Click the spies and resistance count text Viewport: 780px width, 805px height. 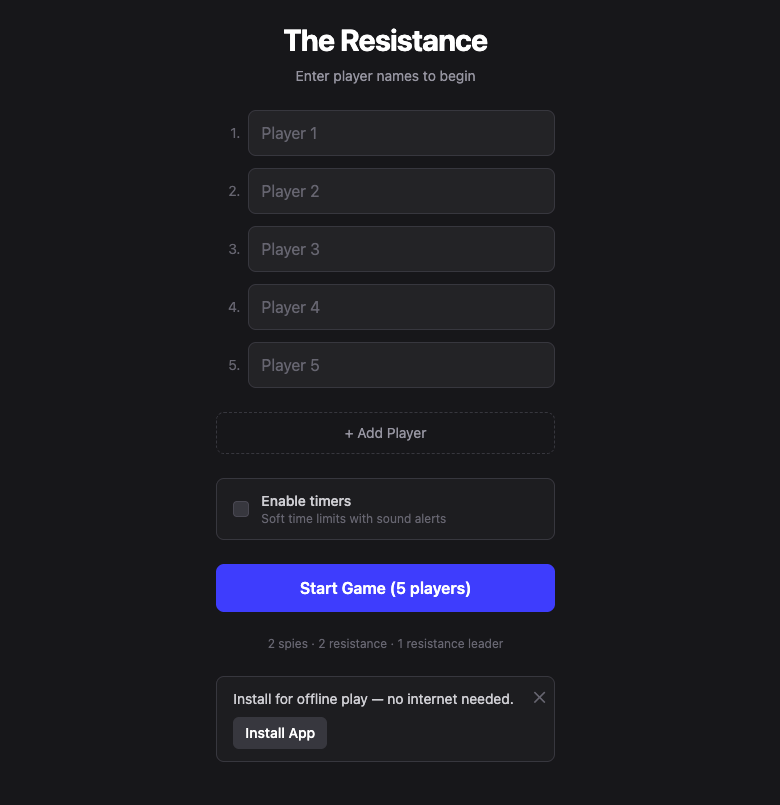tap(385, 643)
